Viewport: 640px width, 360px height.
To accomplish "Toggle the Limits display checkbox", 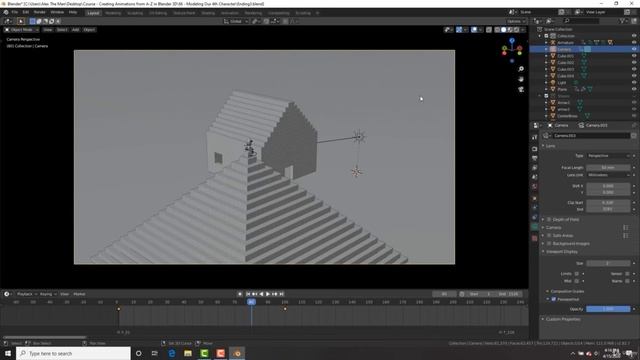I will pyautogui.click(x=577, y=274).
